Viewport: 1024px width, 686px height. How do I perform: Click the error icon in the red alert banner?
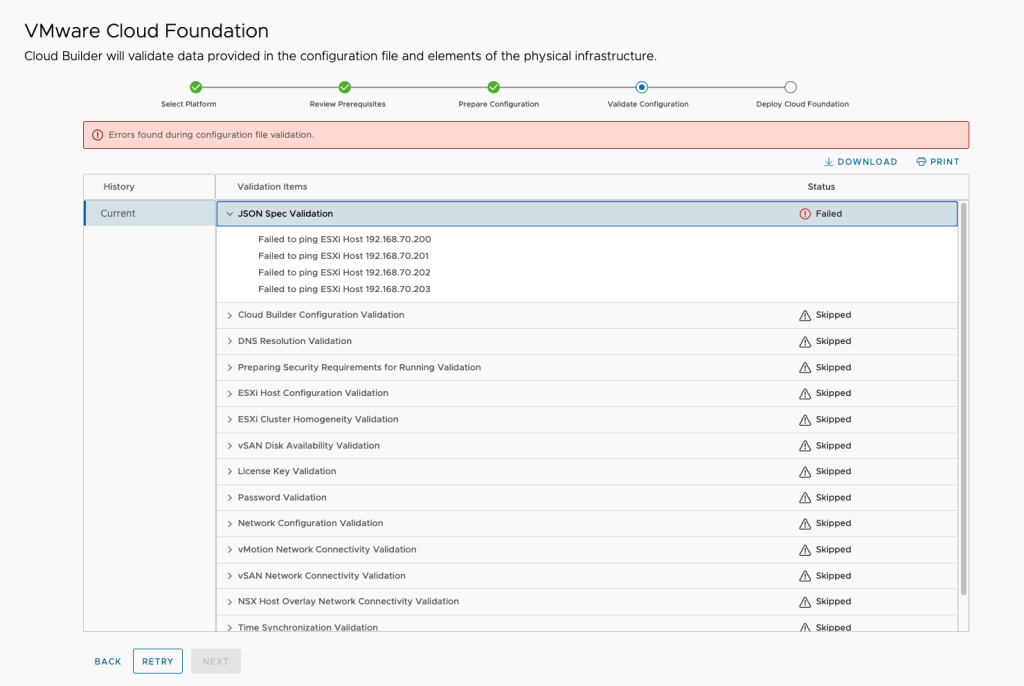[x=97, y=135]
